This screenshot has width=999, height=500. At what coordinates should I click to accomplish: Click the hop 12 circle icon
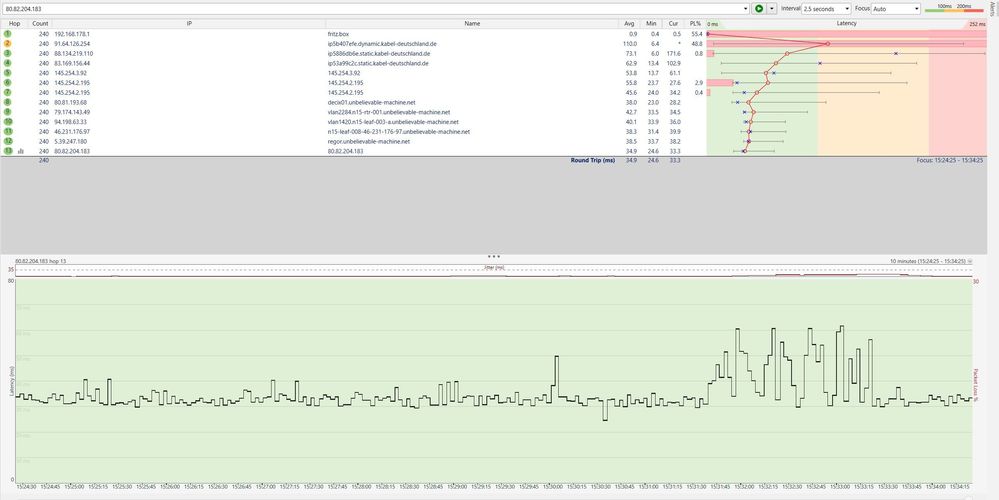tap(8, 141)
